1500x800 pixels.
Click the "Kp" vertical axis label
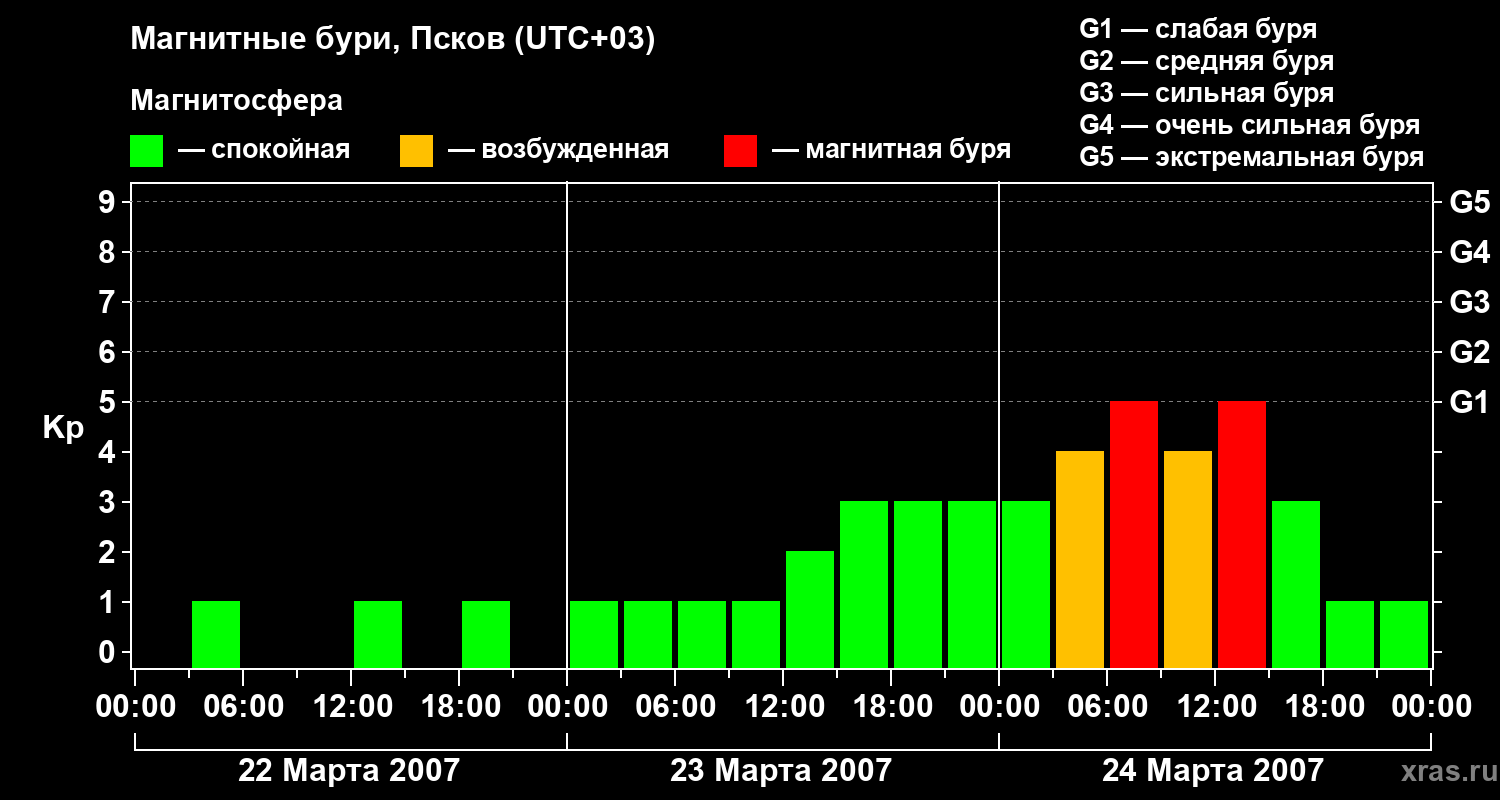pos(63,429)
